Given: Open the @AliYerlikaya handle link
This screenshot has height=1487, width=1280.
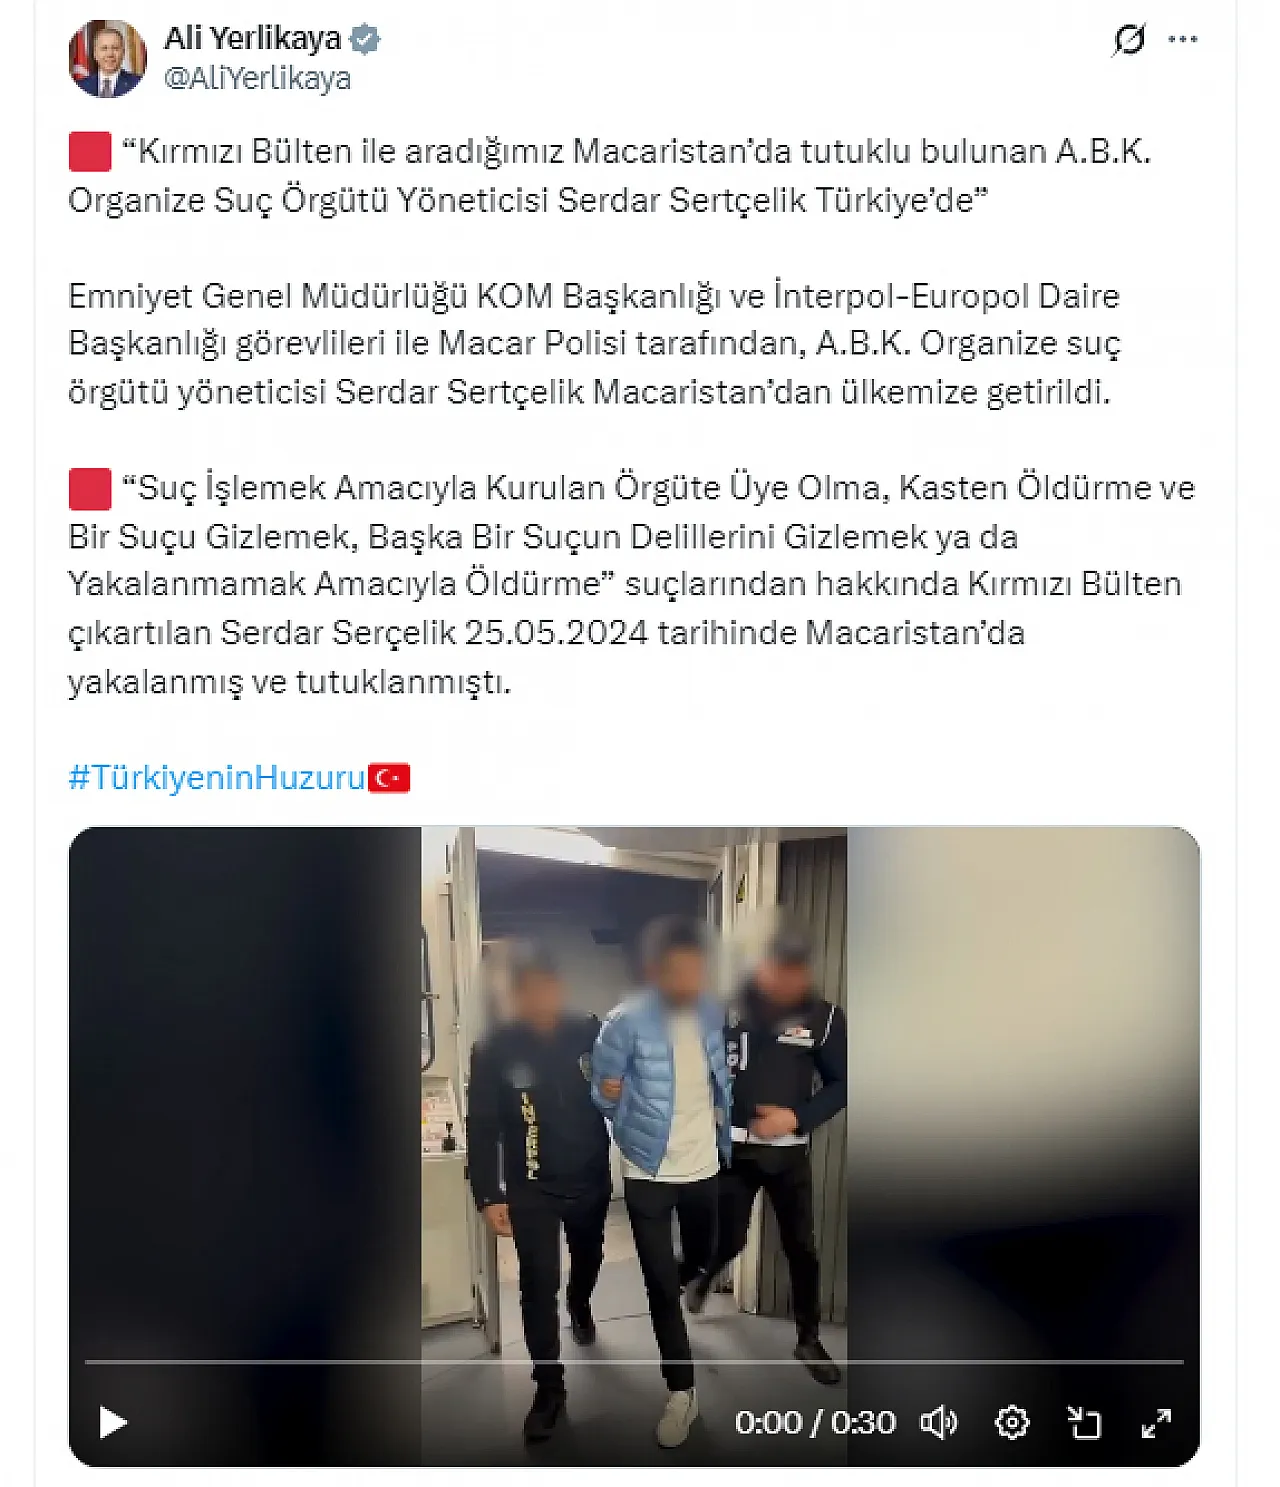Looking at the screenshot, I should point(257,78).
